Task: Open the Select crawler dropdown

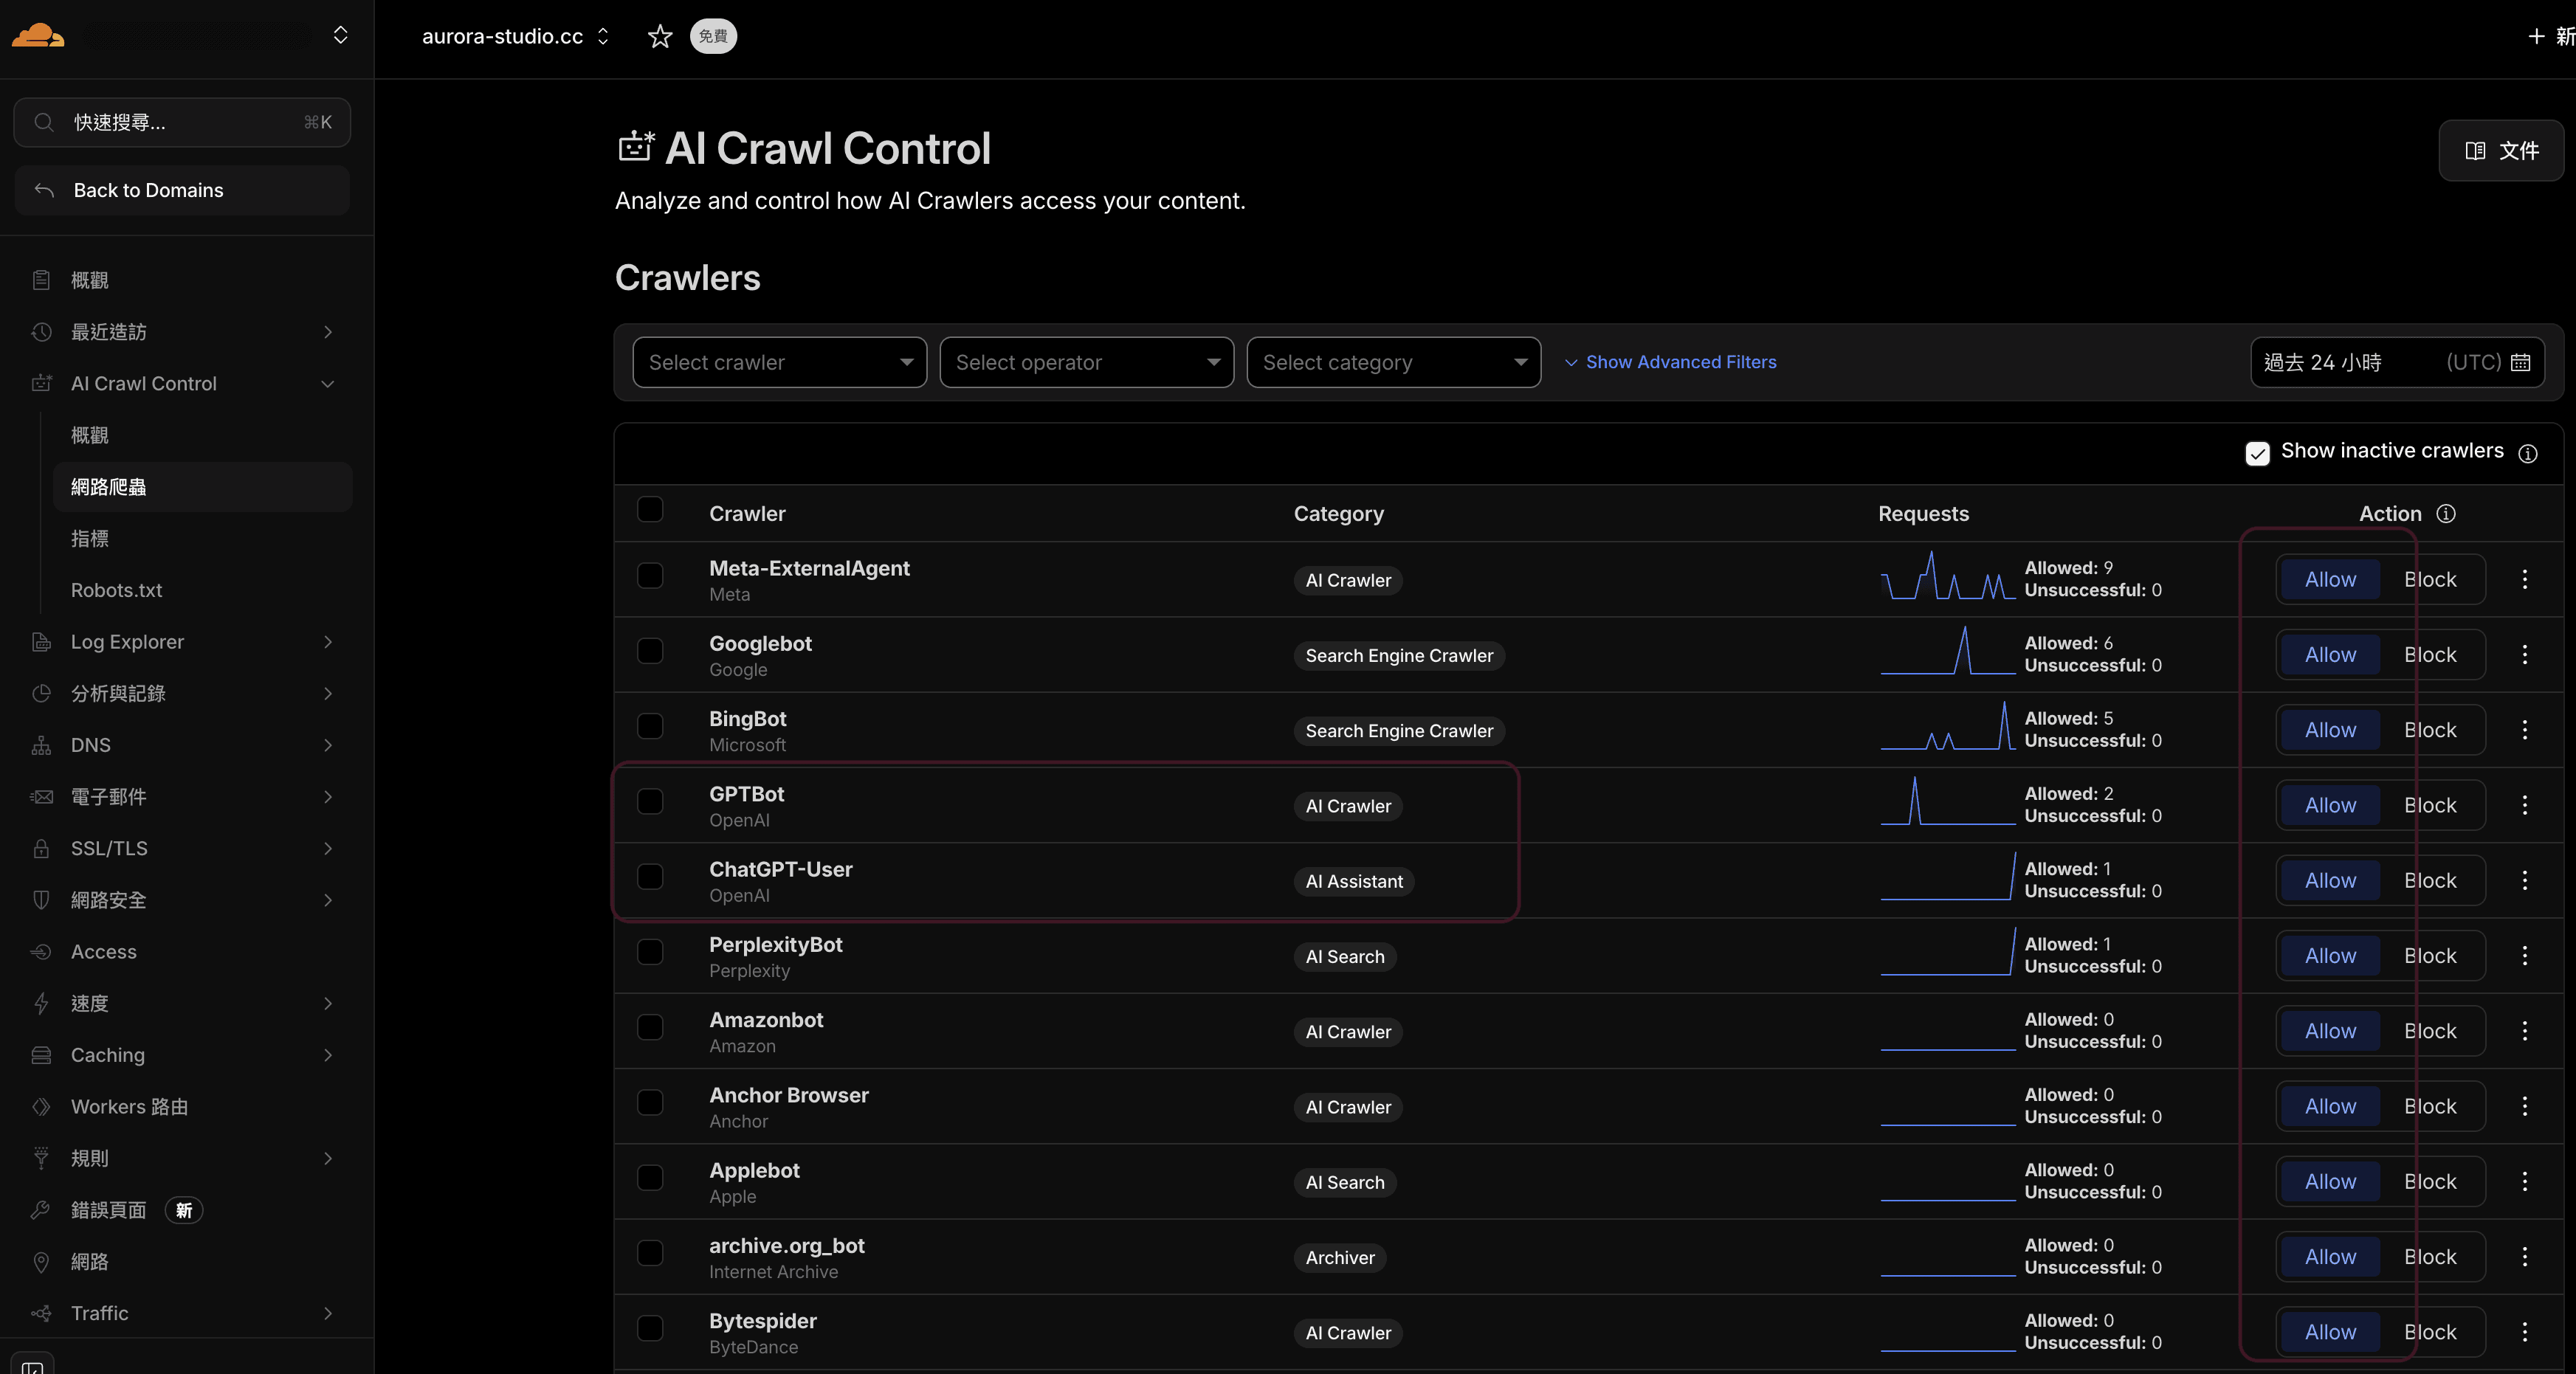Action: click(x=779, y=362)
